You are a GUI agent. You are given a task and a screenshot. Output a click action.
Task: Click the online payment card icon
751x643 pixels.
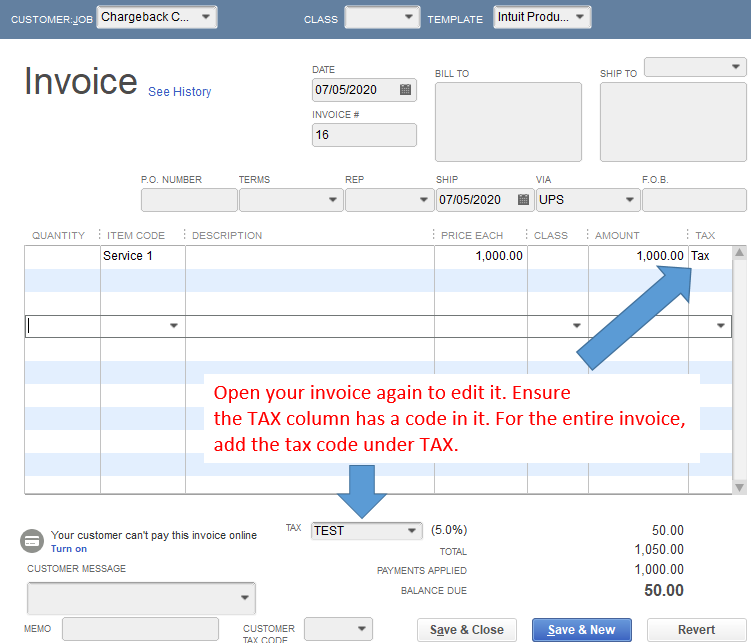pyautogui.click(x=32, y=541)
